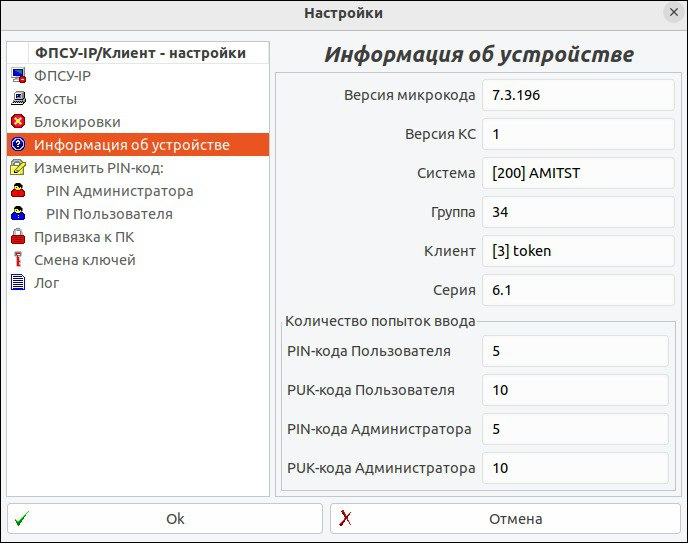Click the PUK-кода Пользователя attempts field
Image resolution: width=688 pixels, height=543 pixels.
pos(574,390)
